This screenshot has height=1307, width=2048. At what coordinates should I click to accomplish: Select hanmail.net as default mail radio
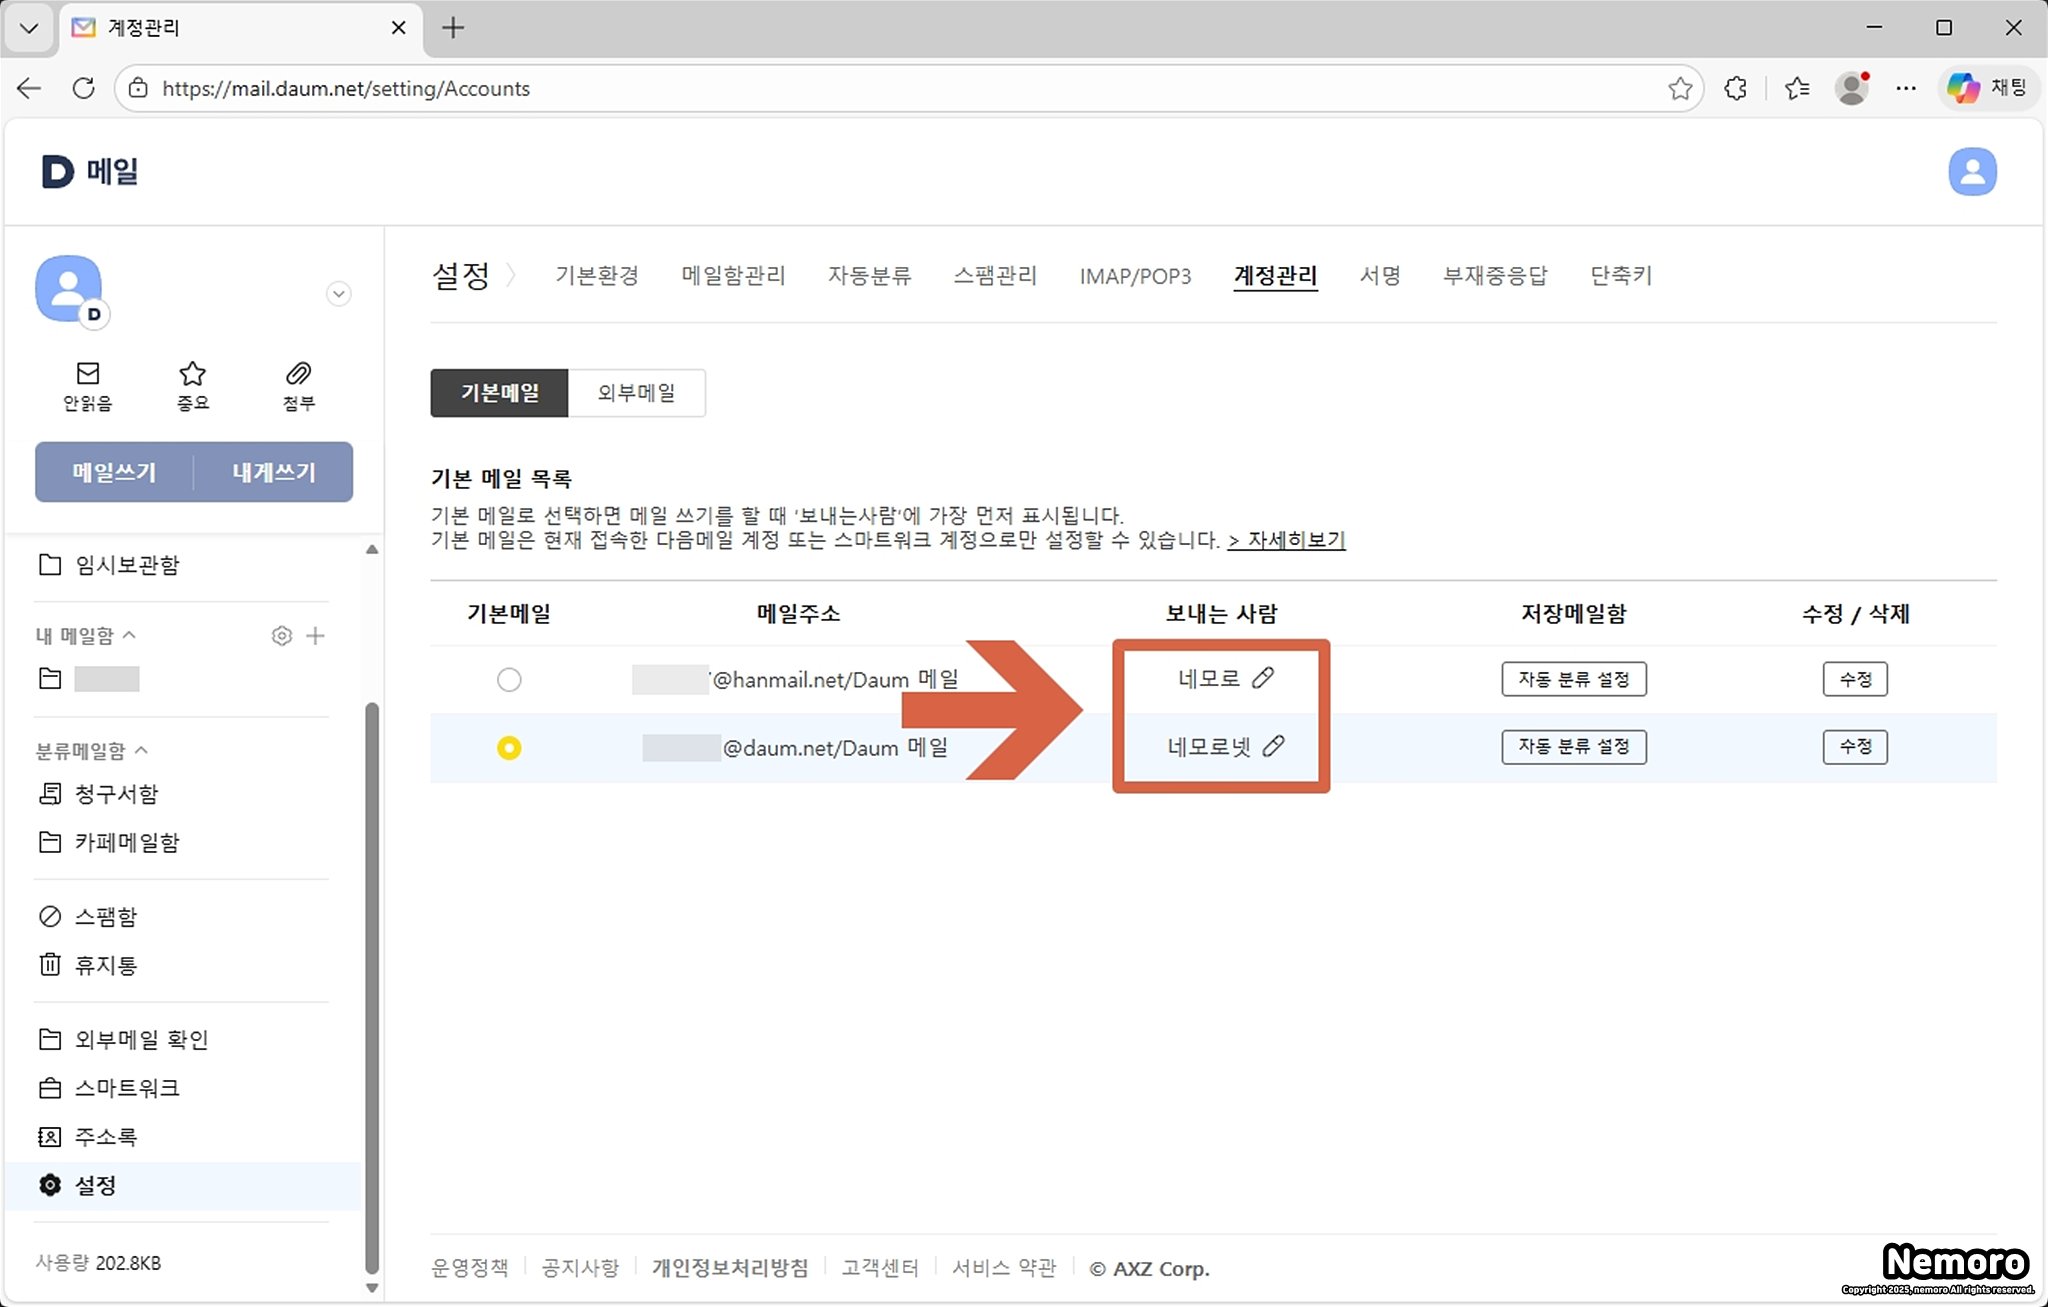coord(509,680)
